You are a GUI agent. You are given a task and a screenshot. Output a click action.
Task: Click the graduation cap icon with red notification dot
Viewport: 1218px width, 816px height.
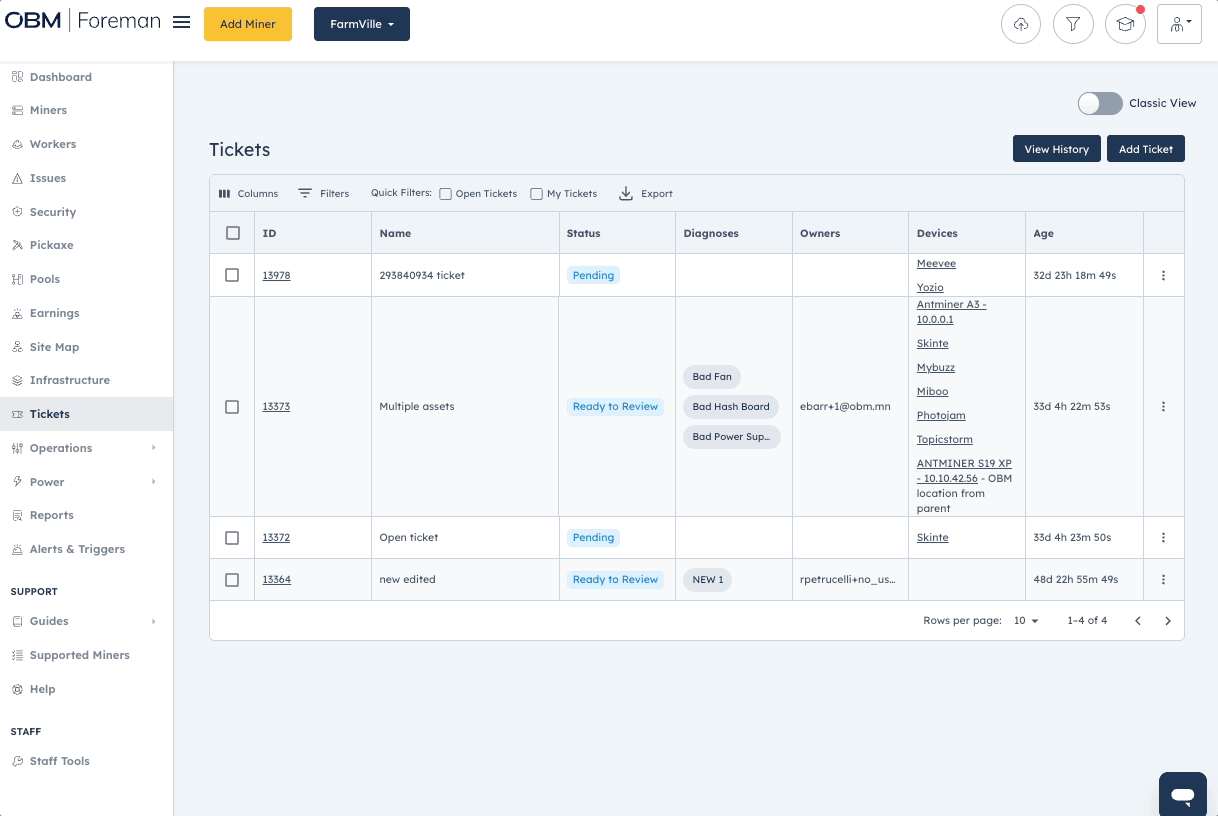click(x=1125, y=23)
